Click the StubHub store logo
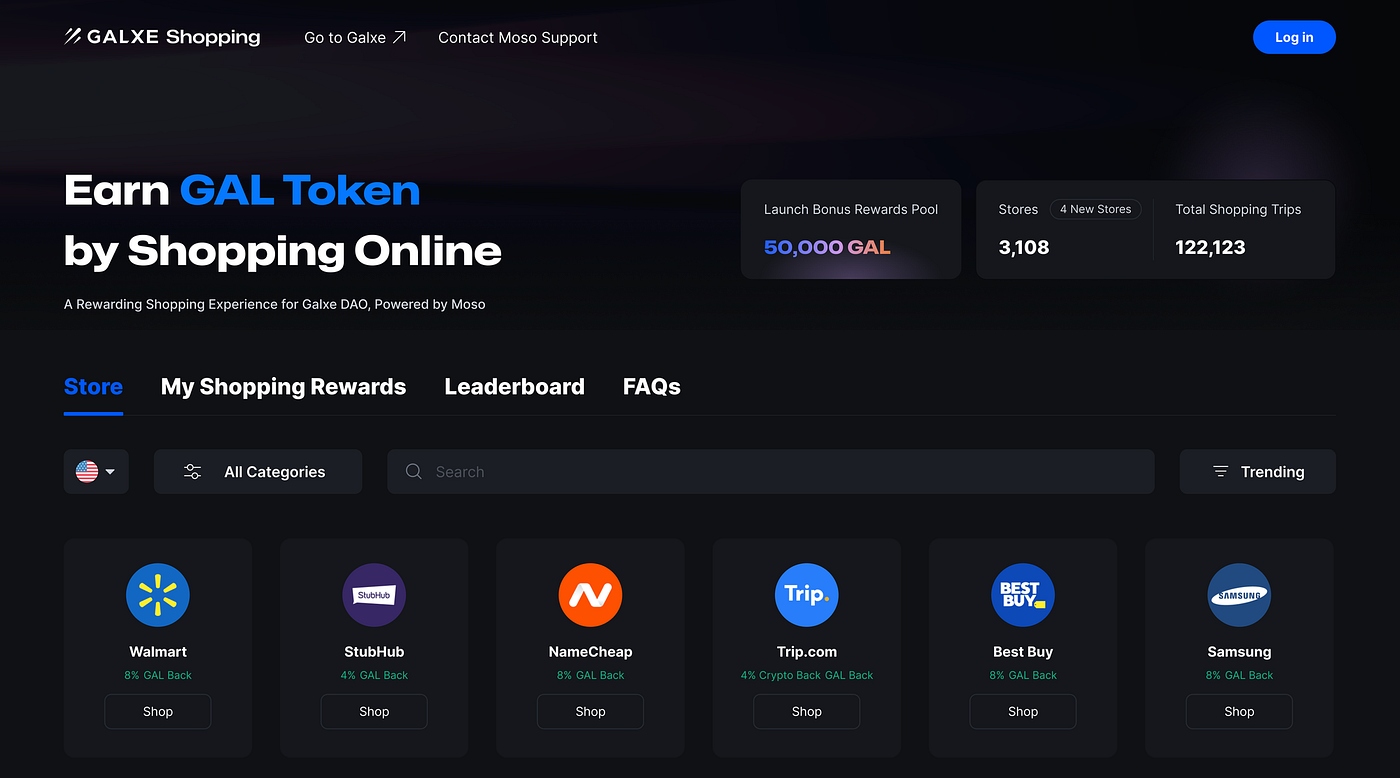 (374, 595)
